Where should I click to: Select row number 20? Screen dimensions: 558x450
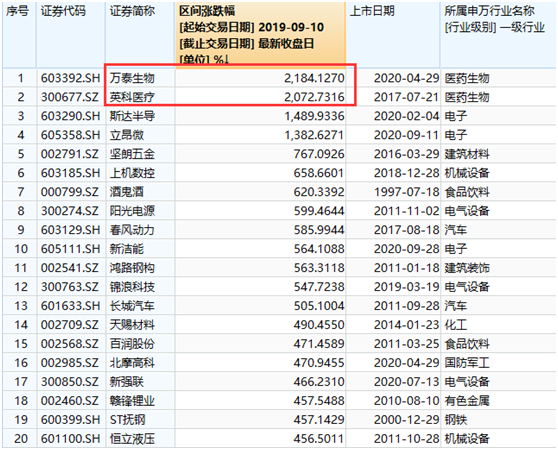[21, 439]
